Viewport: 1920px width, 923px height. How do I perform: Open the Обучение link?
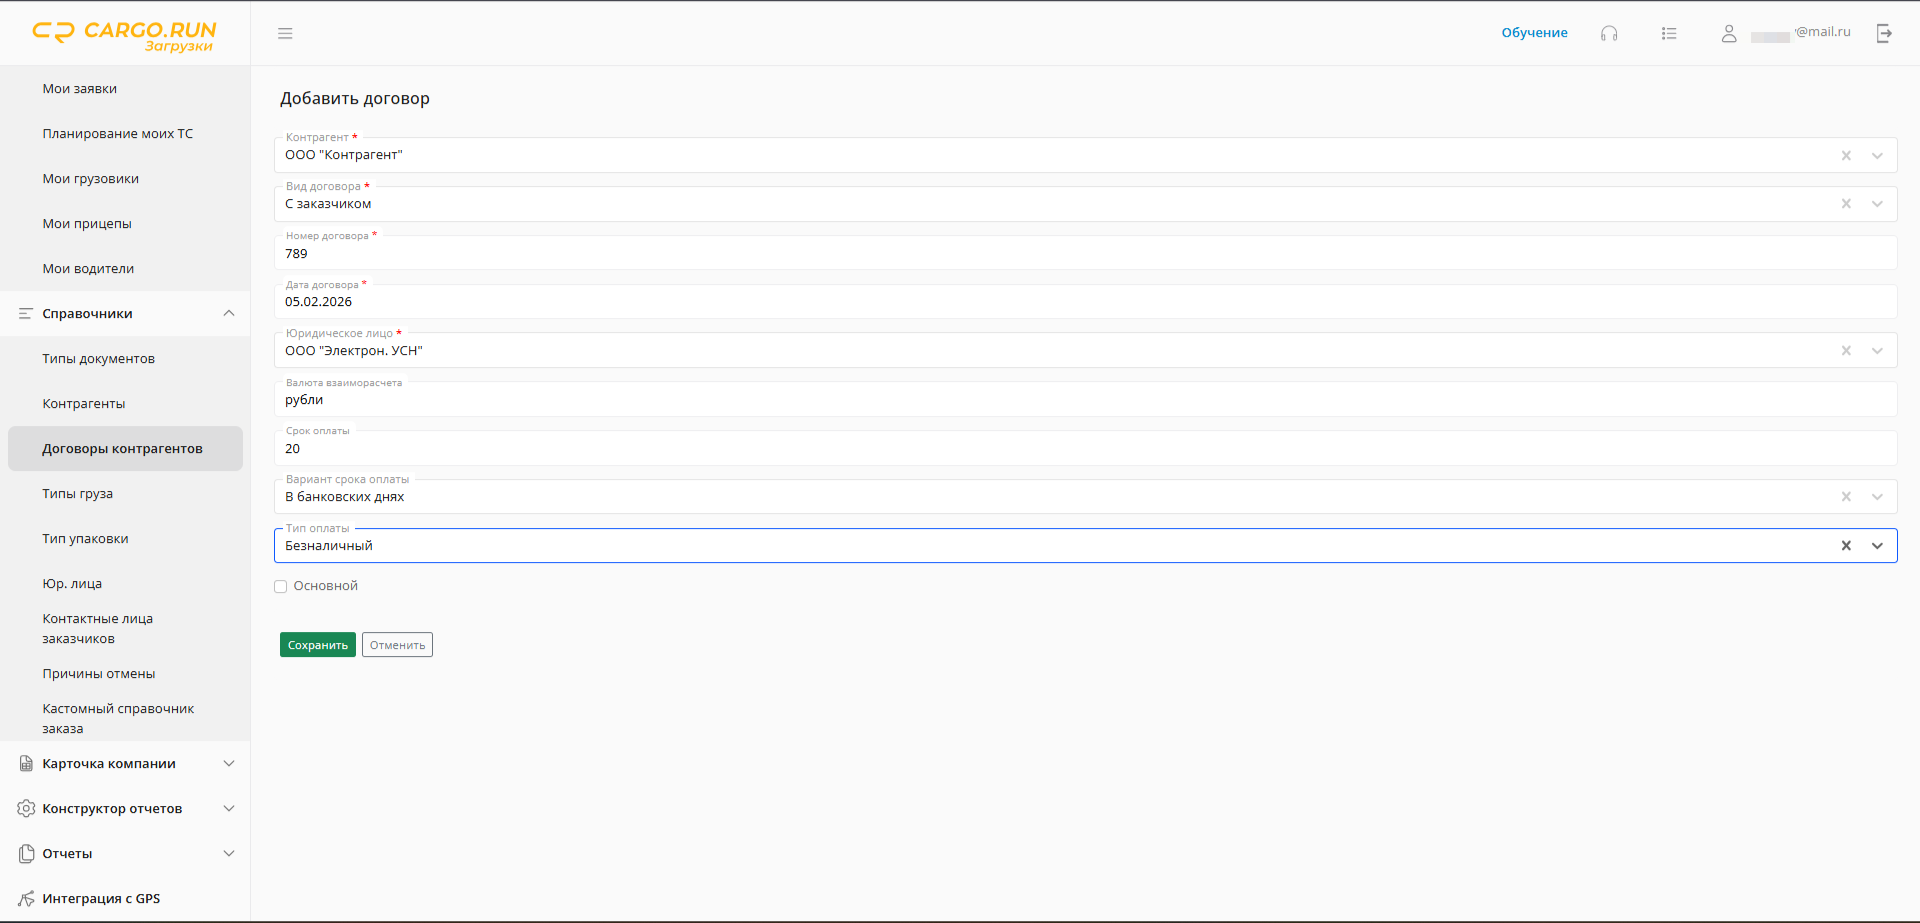click(x=1534, y=33)
